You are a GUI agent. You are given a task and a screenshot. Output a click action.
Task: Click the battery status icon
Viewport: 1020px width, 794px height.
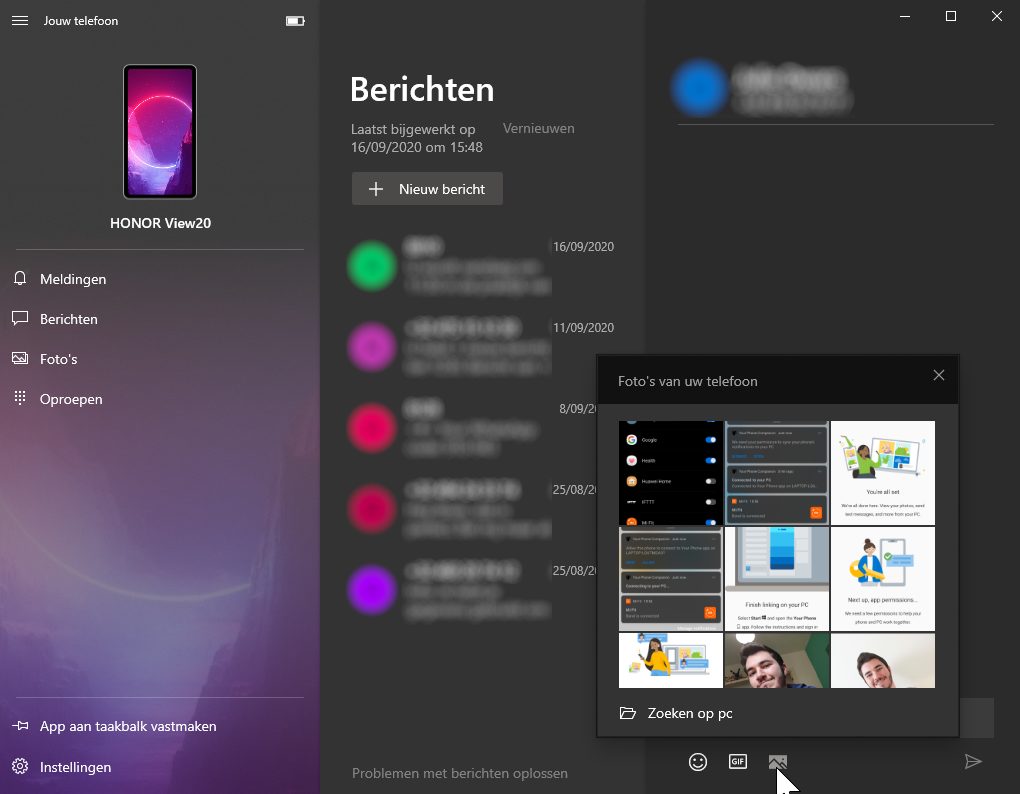pyautogui.click(x=295, y=21)
